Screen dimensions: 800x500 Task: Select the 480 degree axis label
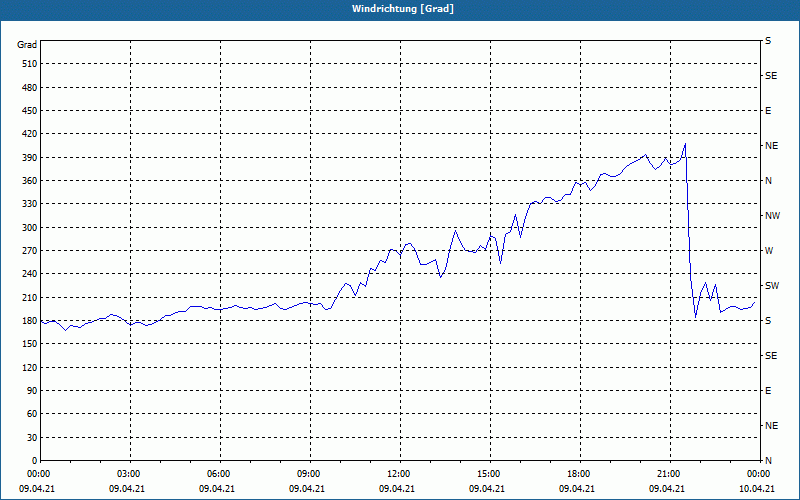(x=30, y=88)
